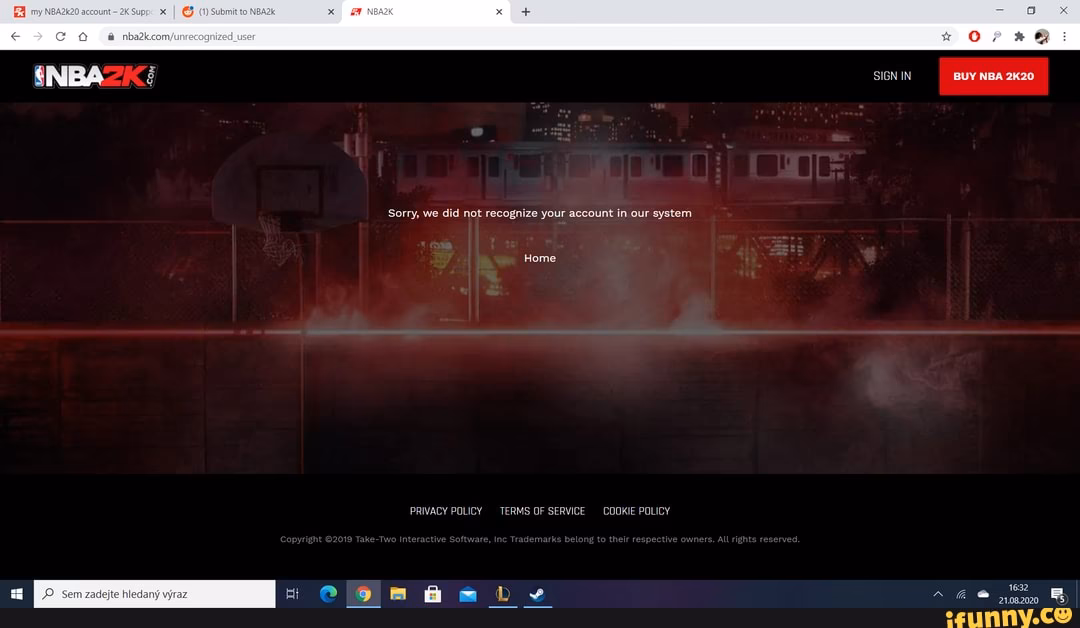
Task: Open the red Opera-style extension icon
Action: pyautogui.click(x=974, y=36)
